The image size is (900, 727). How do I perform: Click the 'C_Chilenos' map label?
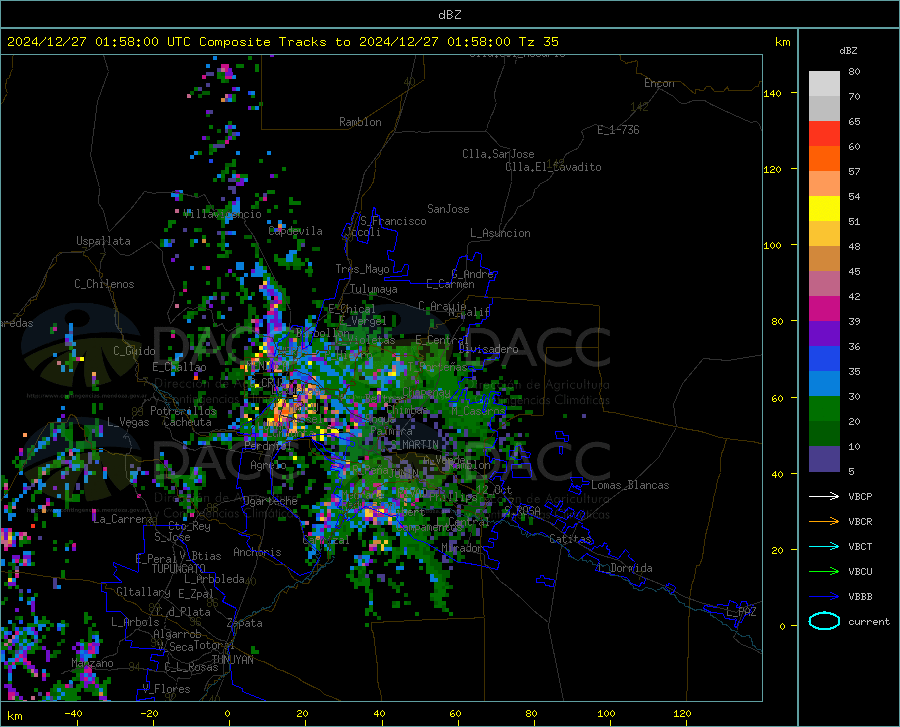104,284
